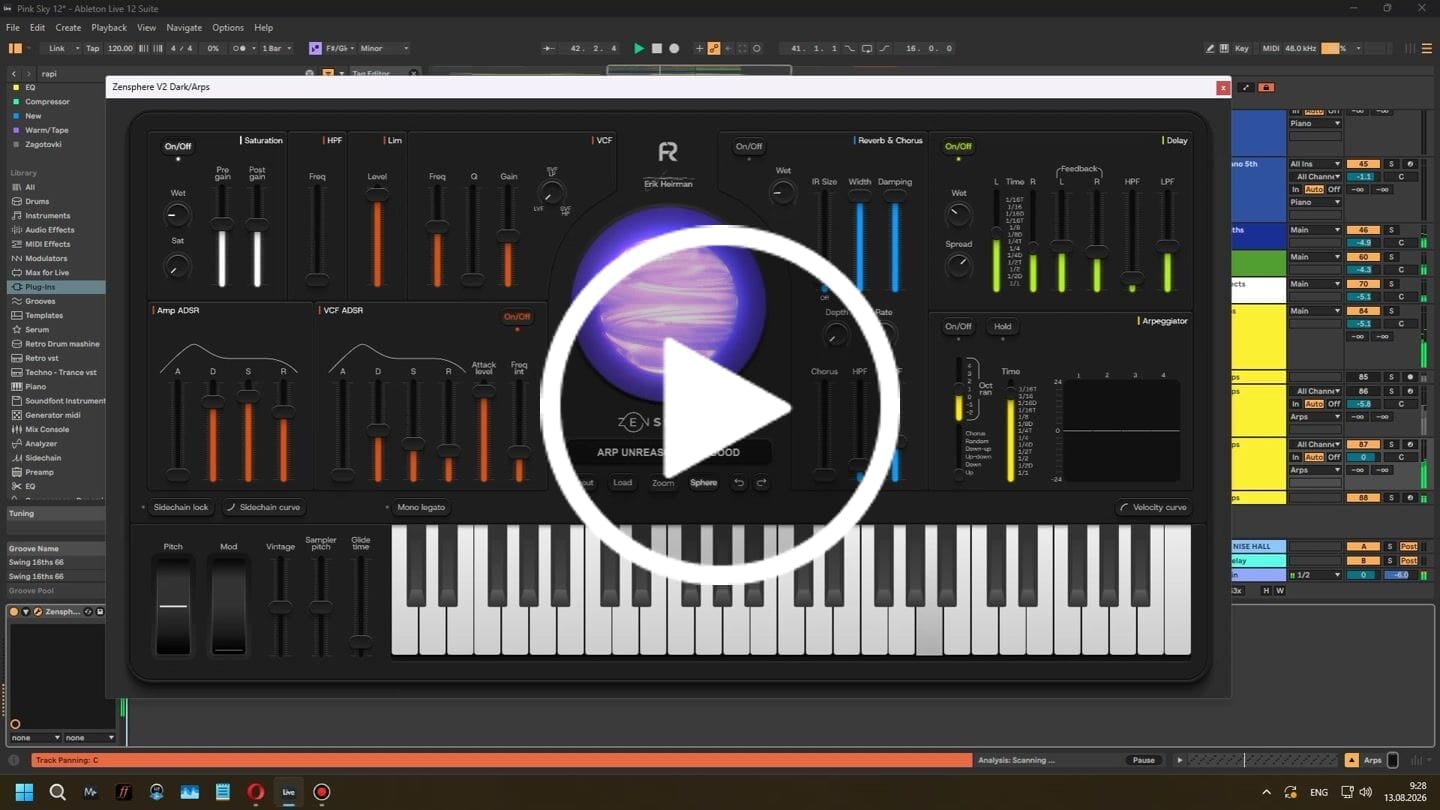Viewport: 1440px width, 810px height.
Task: Toggle the metronome icon
Action: click(238, 48)
